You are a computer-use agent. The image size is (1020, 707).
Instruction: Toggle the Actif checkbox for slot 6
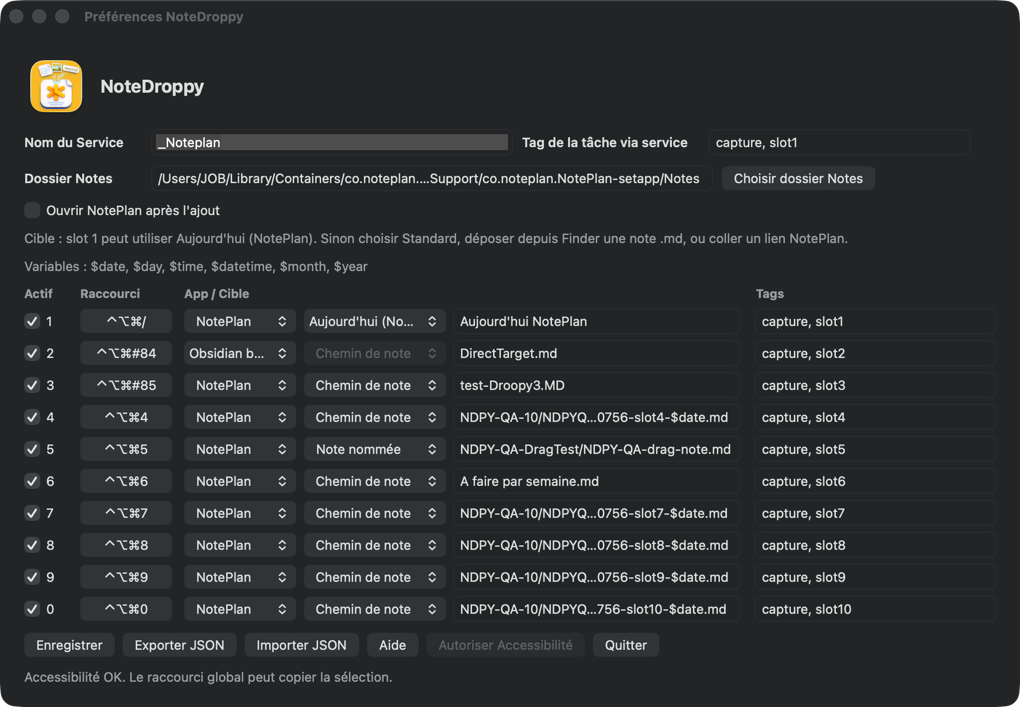(x=32, y=481)
